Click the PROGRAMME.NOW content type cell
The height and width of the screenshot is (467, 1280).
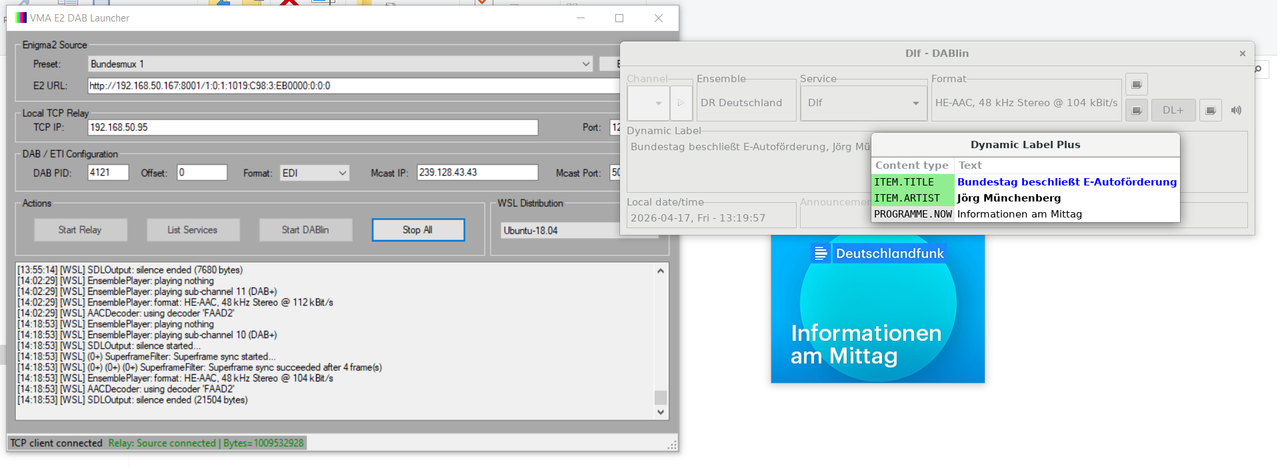click(x=913, y=214)
